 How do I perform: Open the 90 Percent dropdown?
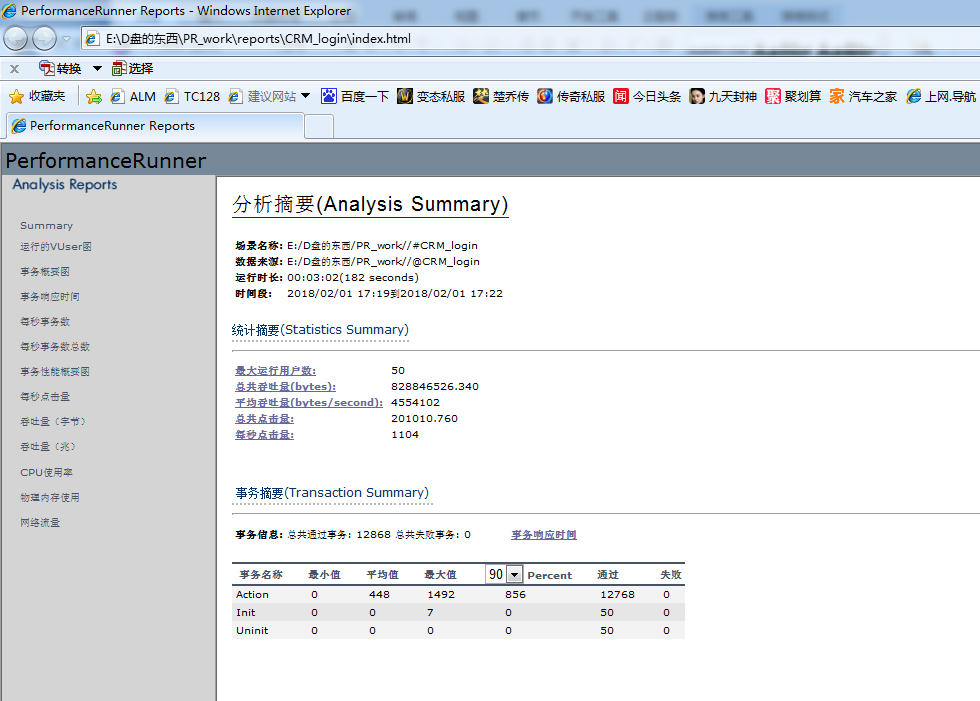tap(514, 575)
